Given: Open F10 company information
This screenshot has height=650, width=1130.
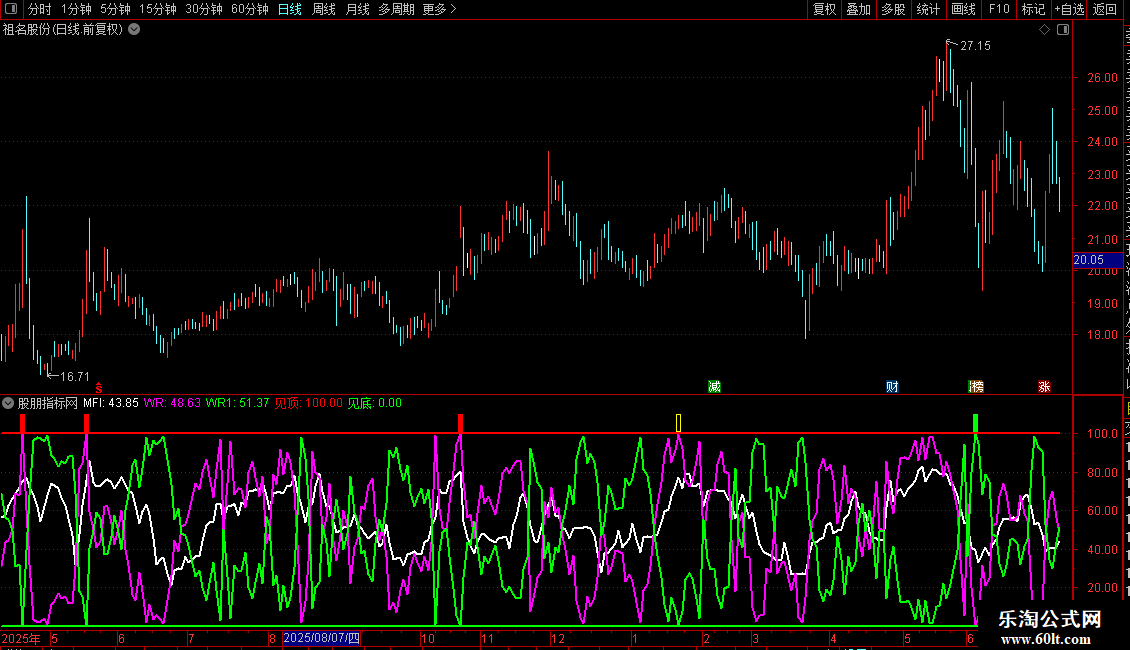Looking at the screenshot, I should pyautogui.click(x=999, y=9).
